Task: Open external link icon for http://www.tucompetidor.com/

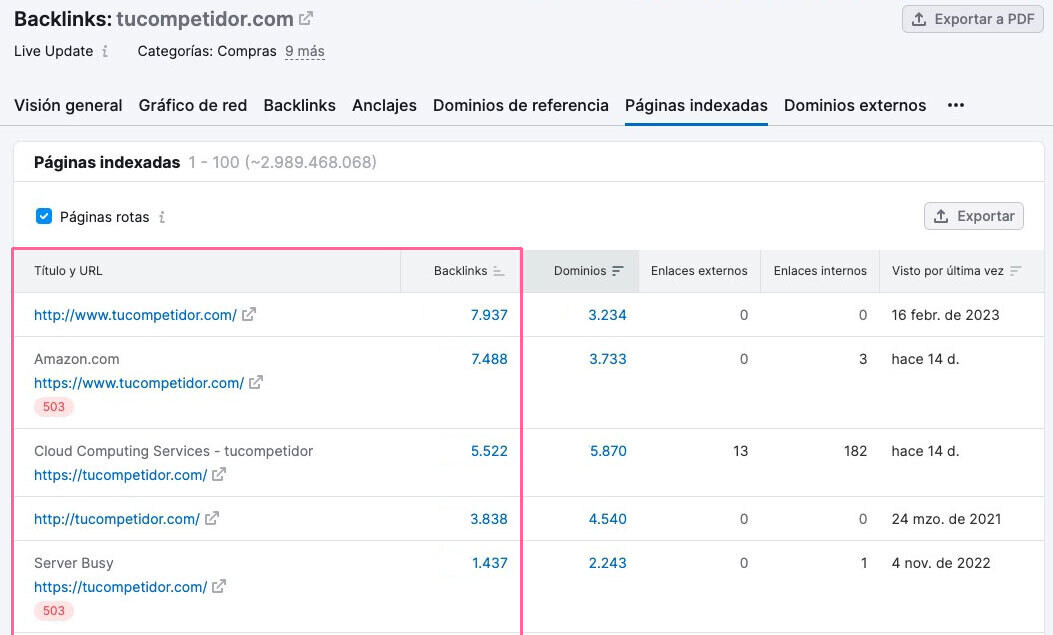Action: click(x=249, y=314)
